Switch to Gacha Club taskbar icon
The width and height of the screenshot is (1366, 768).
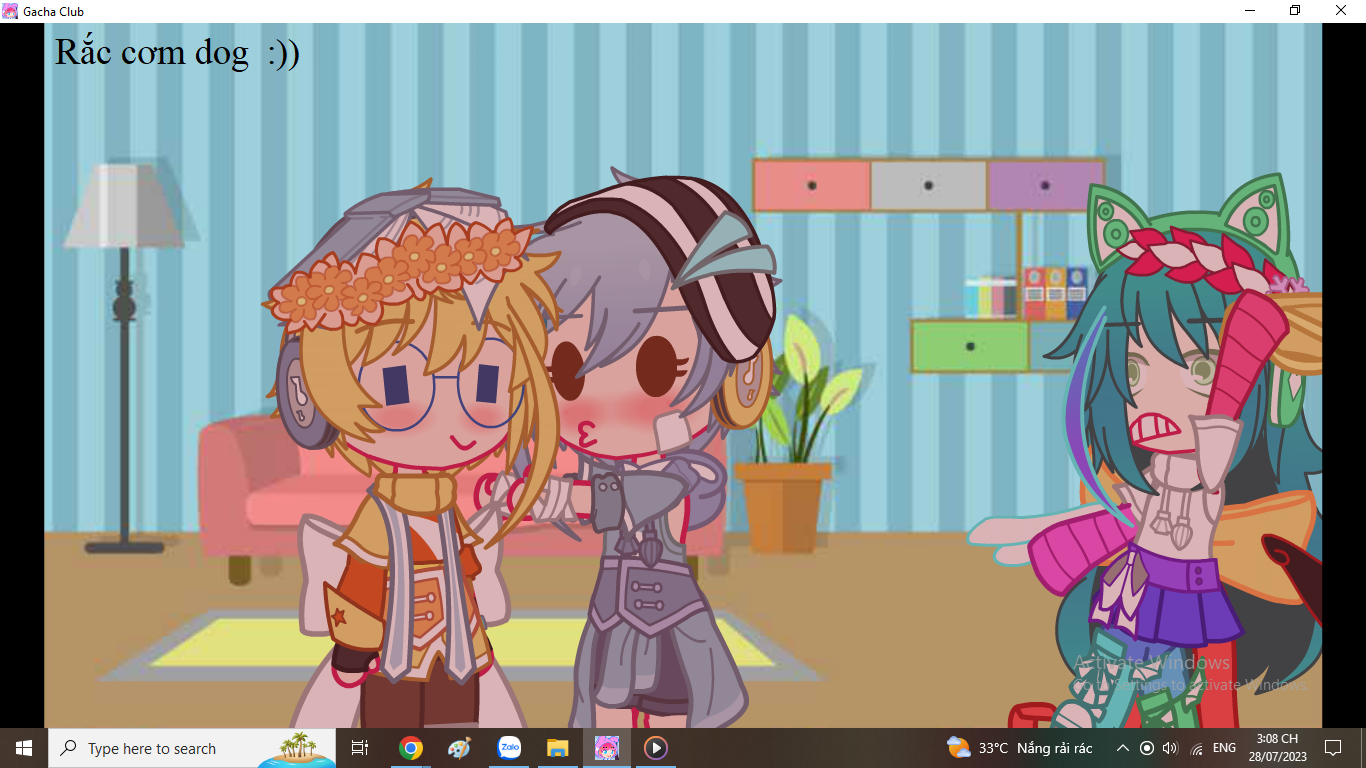pyautogui.click(x=607, y=748)
